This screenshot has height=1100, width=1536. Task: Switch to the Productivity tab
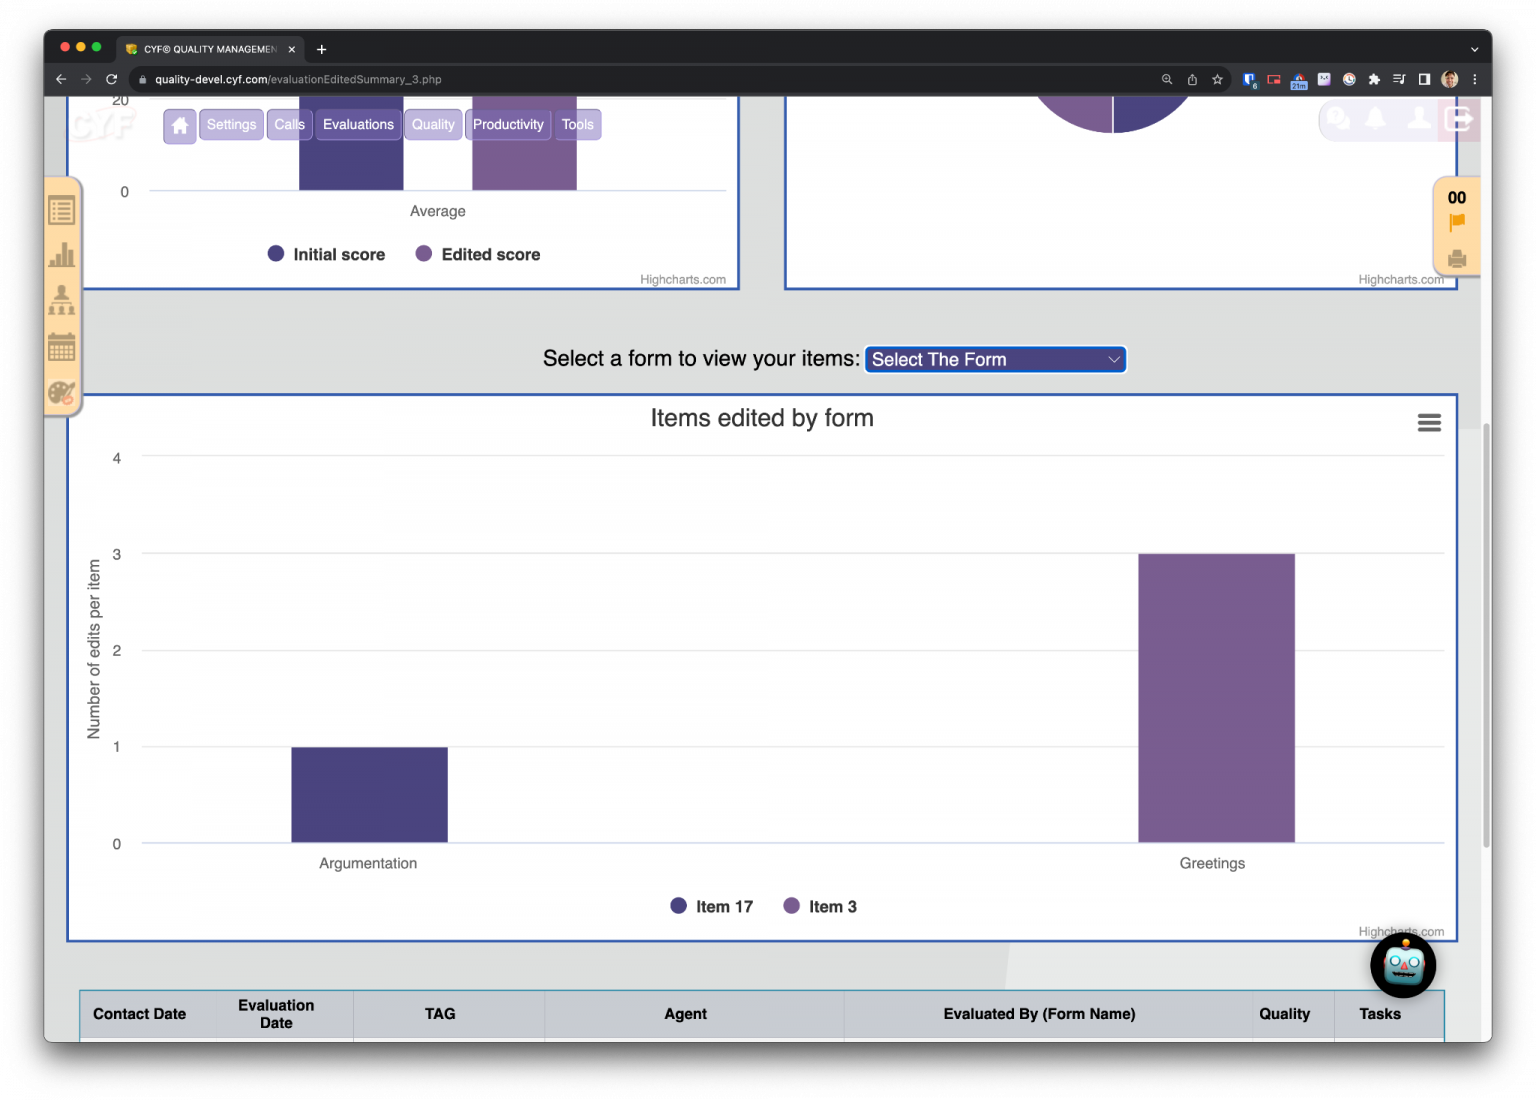[508, 124]
